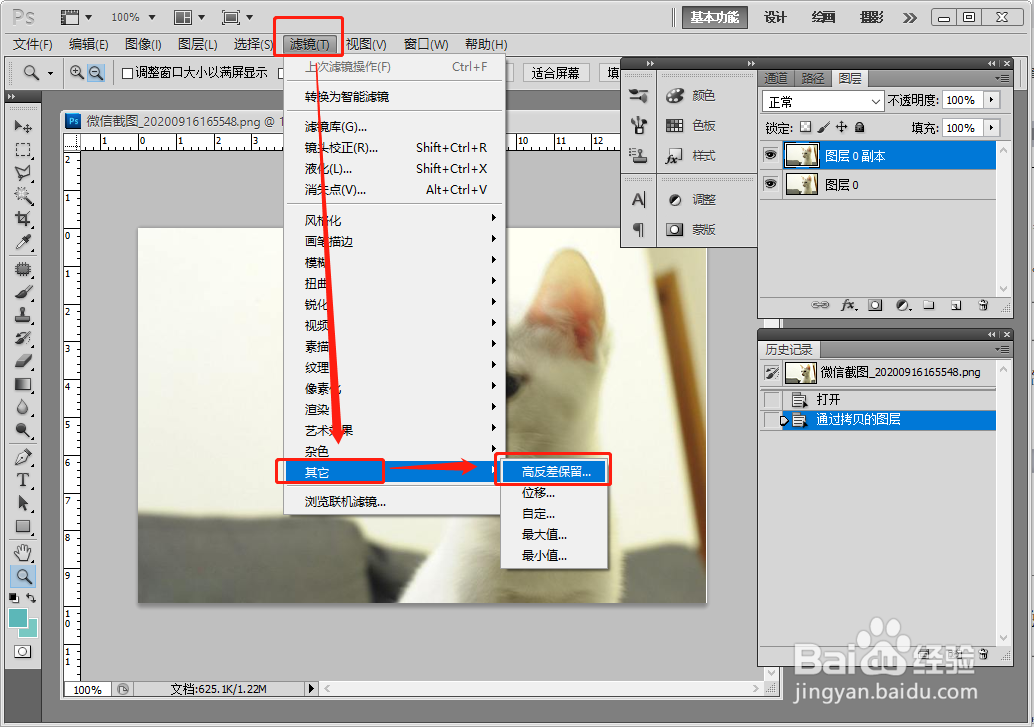1034x727 pixels.
Task: Select the Hand tool
Action: point(23,553)
